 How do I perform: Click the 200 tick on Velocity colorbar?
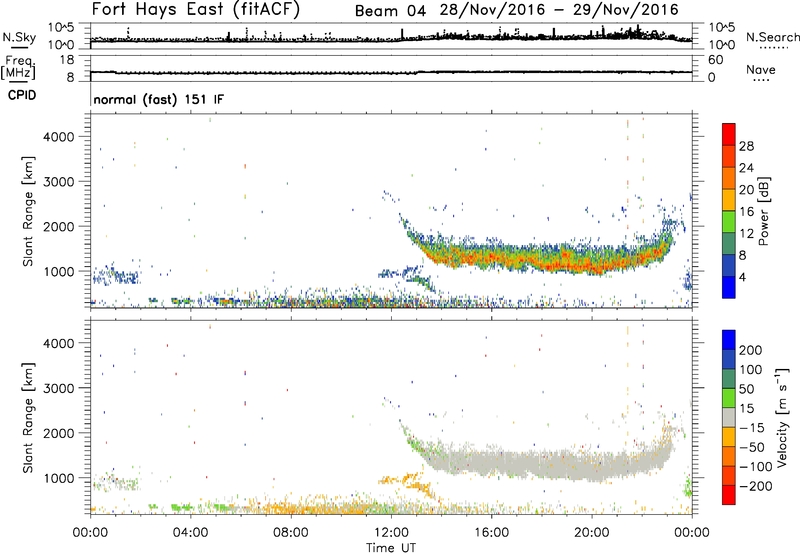click(x=751, y=350)
